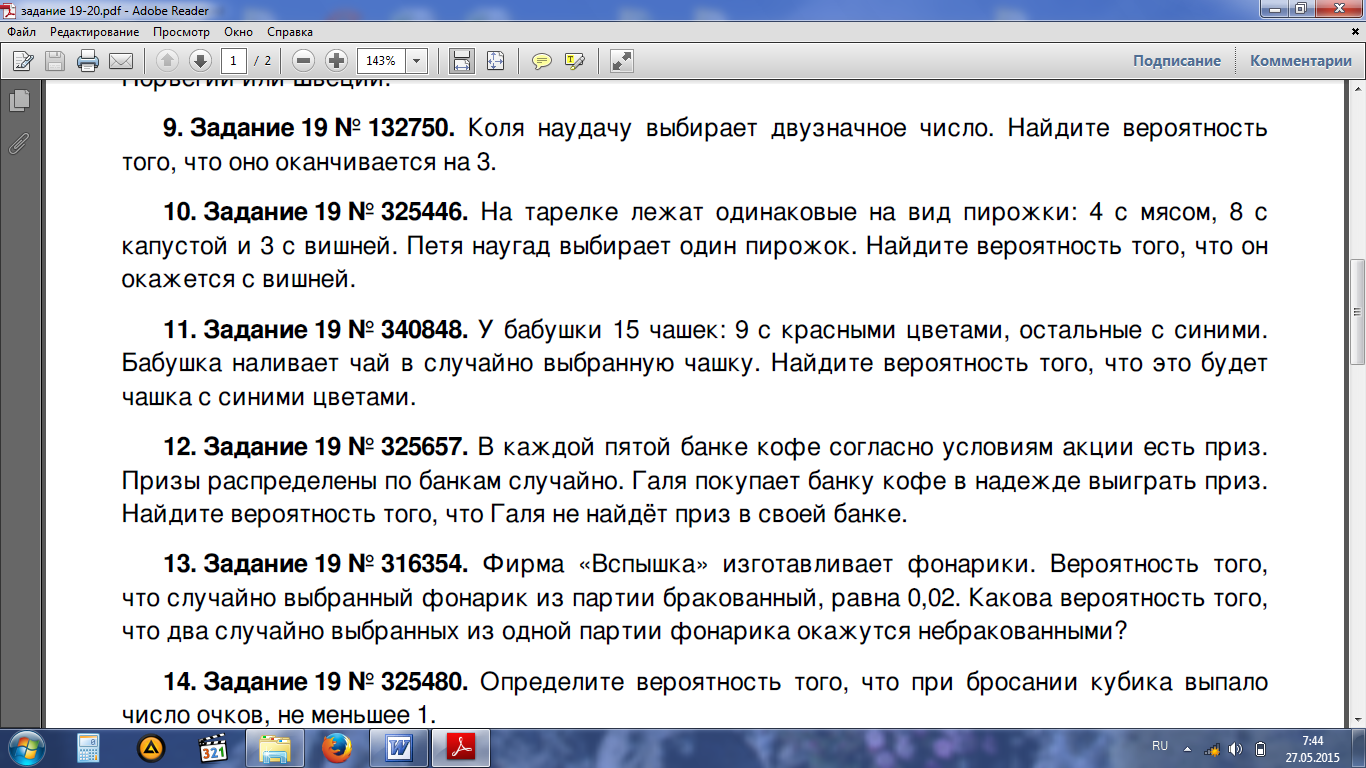
Task: Open Firefox from the taskbar
Action: pyautogui.click(x=337, y=748)
